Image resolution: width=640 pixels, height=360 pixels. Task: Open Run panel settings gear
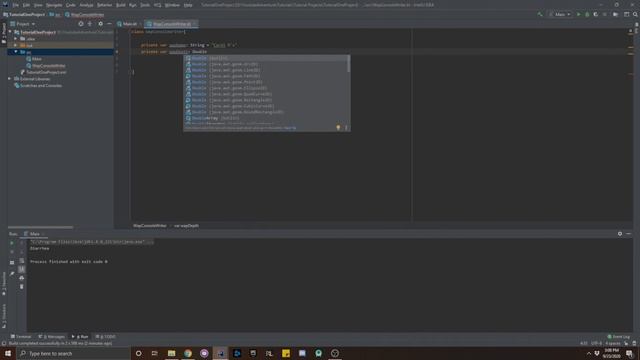click(x=620, y=234)
